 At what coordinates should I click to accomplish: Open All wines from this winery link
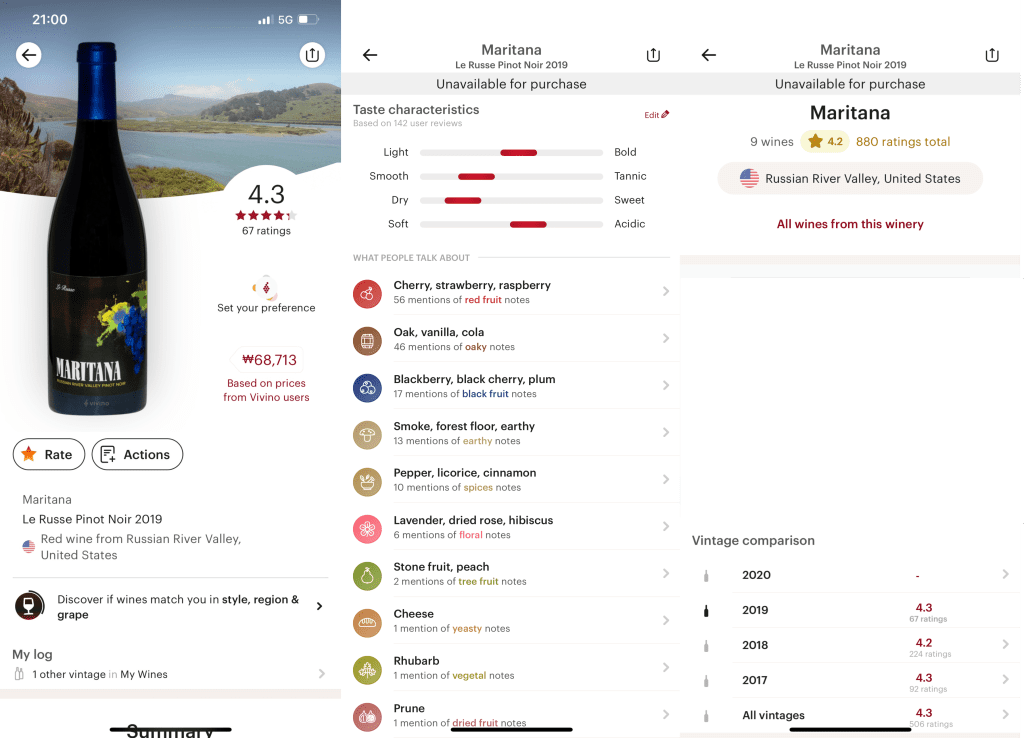[850, 224]
